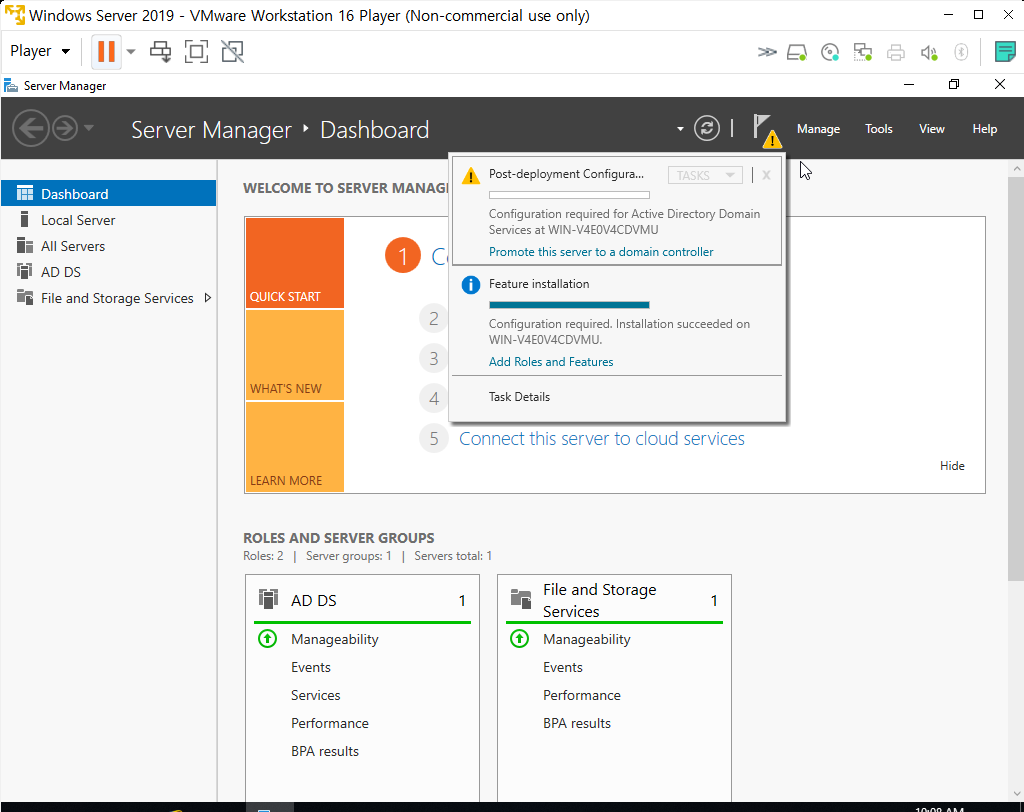This screenshot has width=1024, height=812.
Task: Click AD DS Manageability green status icon
Action: pyautogui.click(x=267, y=638)
